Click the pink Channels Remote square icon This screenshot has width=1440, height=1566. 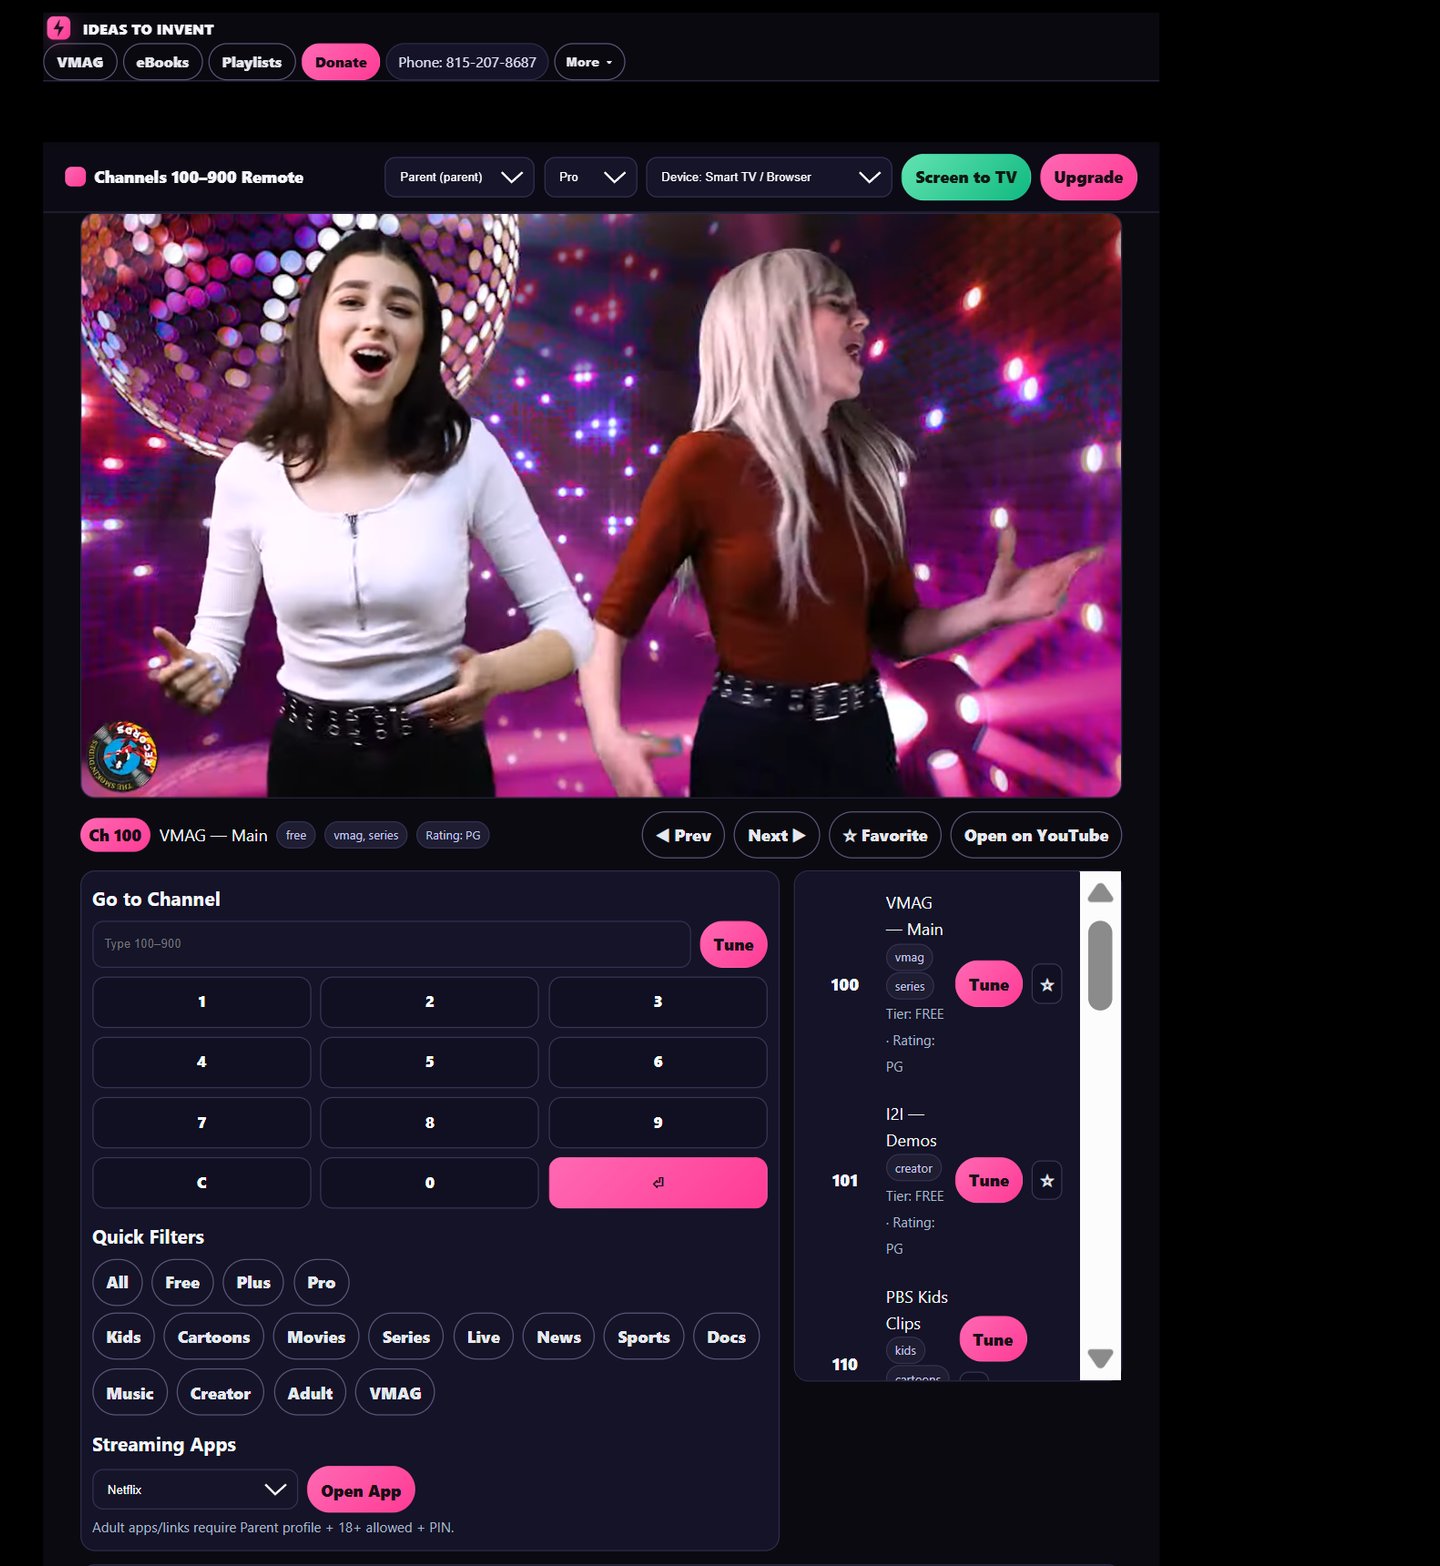(75, 177)
